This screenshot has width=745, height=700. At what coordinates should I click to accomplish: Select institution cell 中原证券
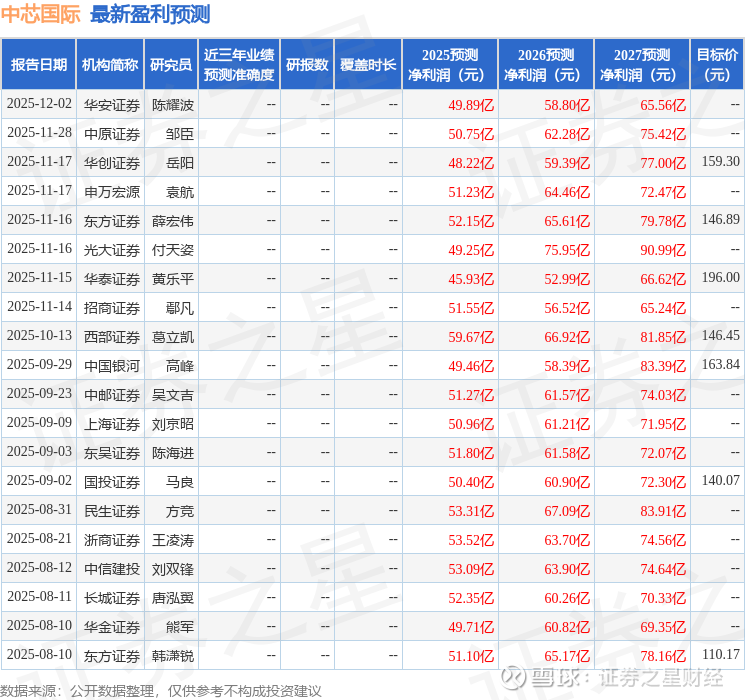(x=112, y=134)
